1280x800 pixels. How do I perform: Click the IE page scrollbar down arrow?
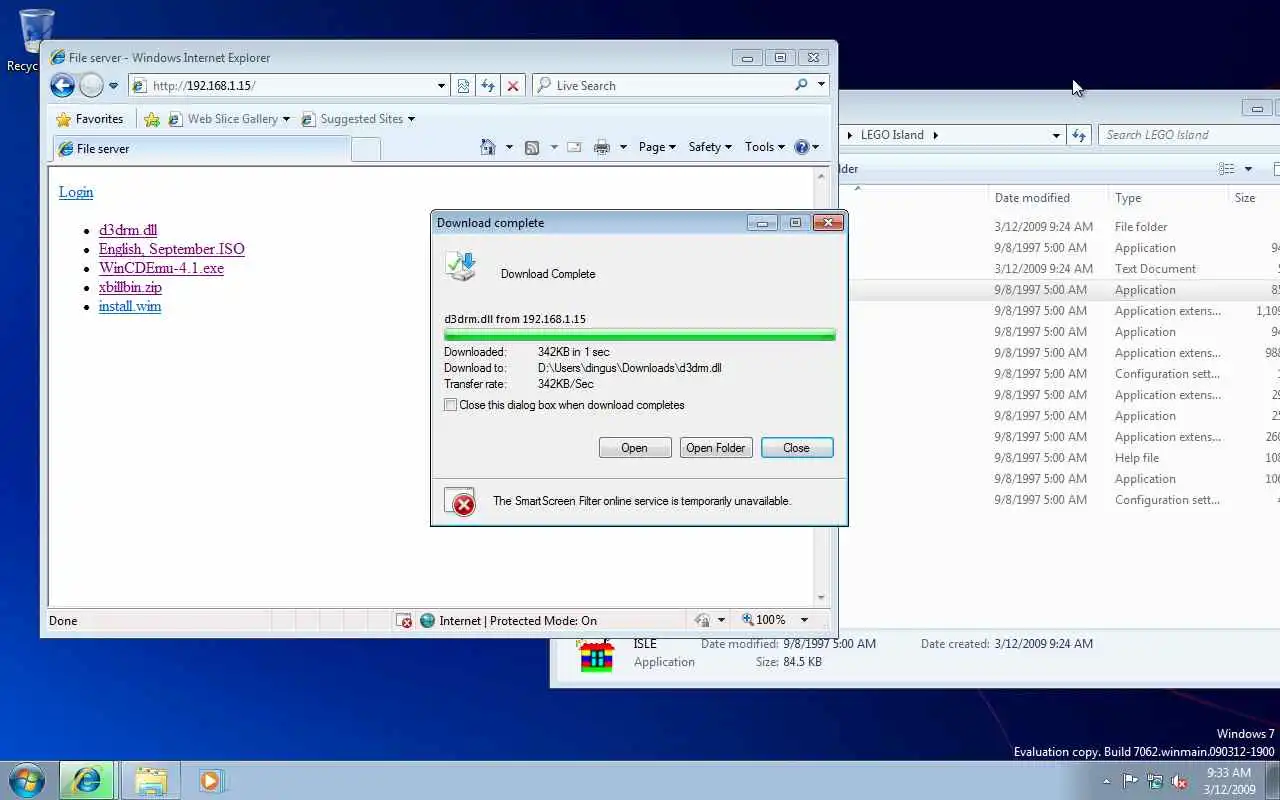[821, 598]
